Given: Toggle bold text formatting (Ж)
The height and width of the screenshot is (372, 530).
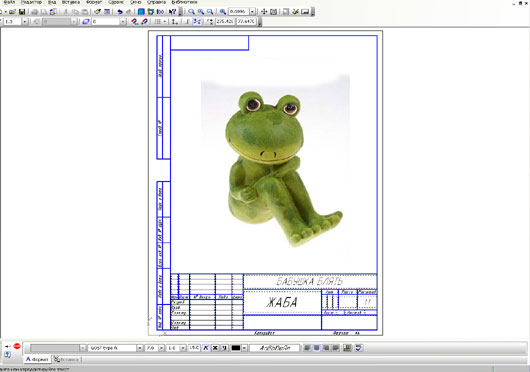Looking at the screenshot, I should 215,348.
